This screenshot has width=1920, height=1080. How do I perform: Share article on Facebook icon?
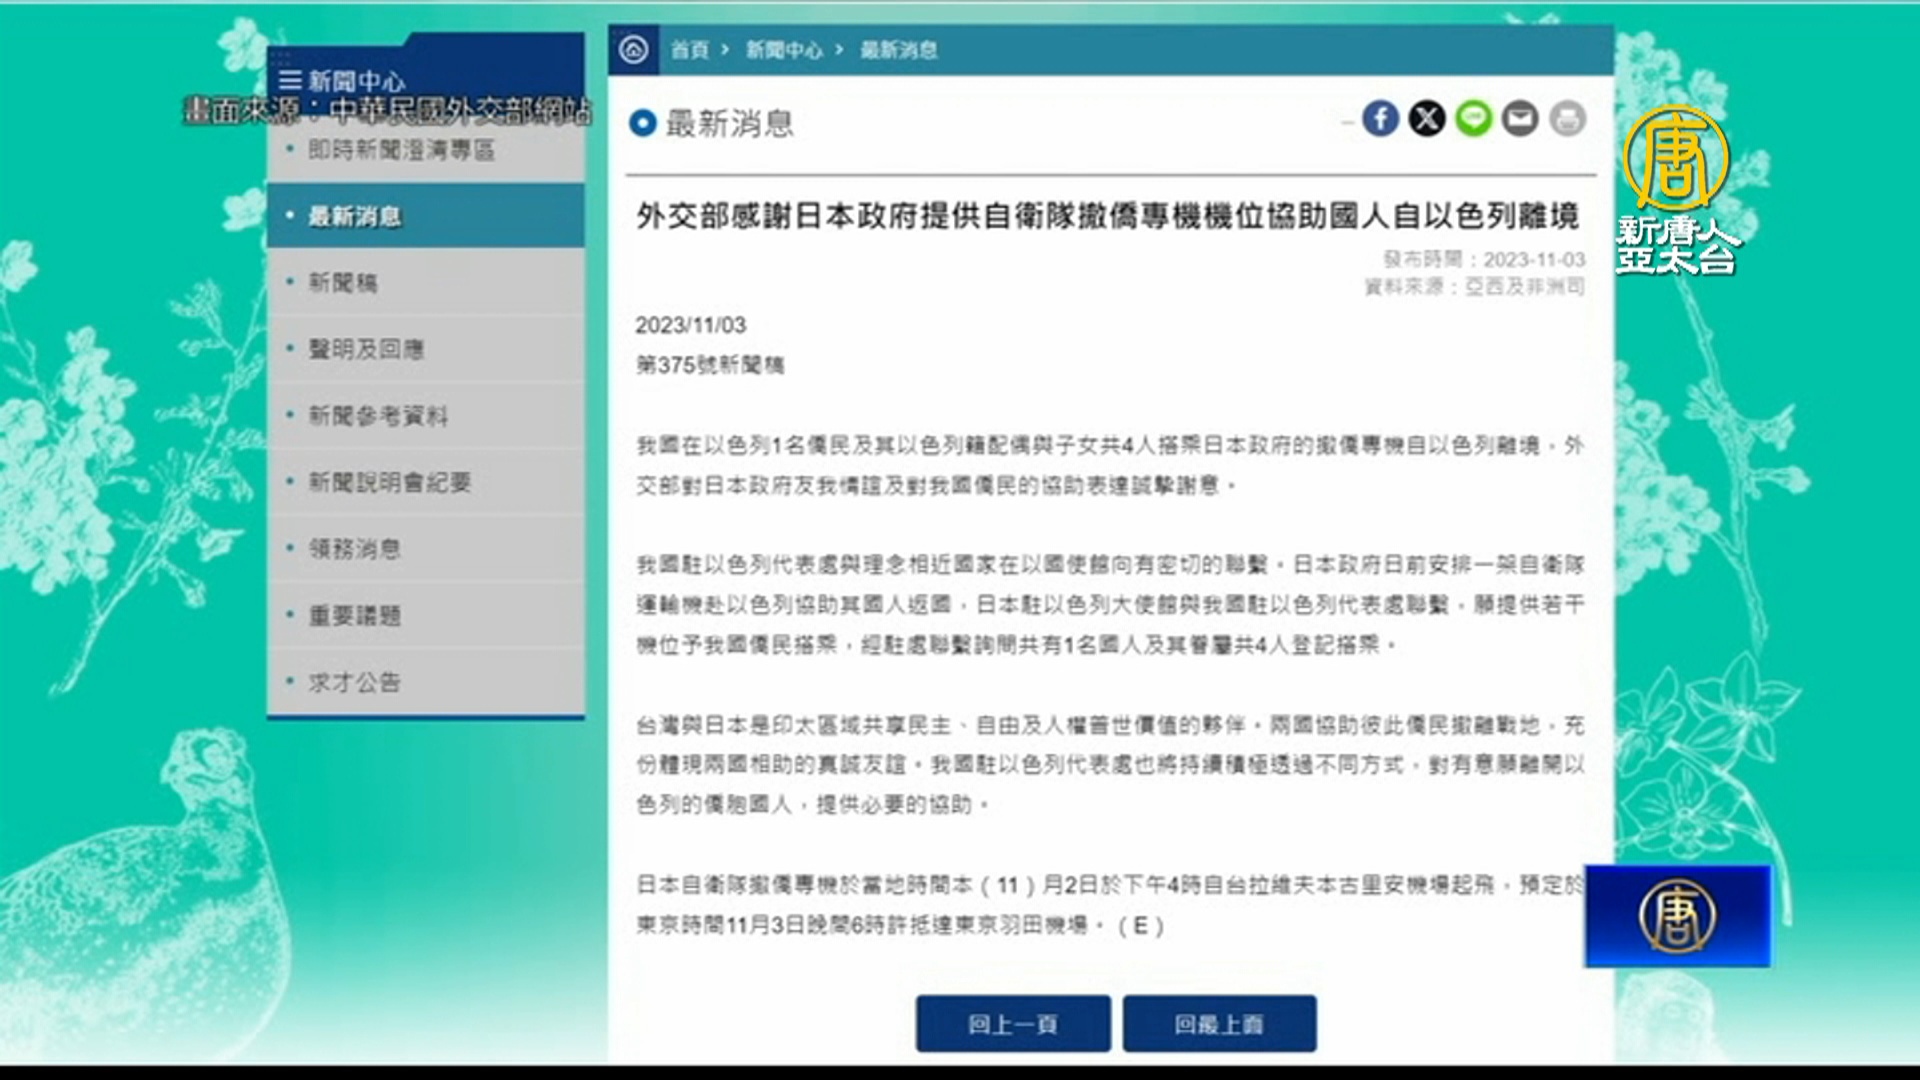(1380, 119)
